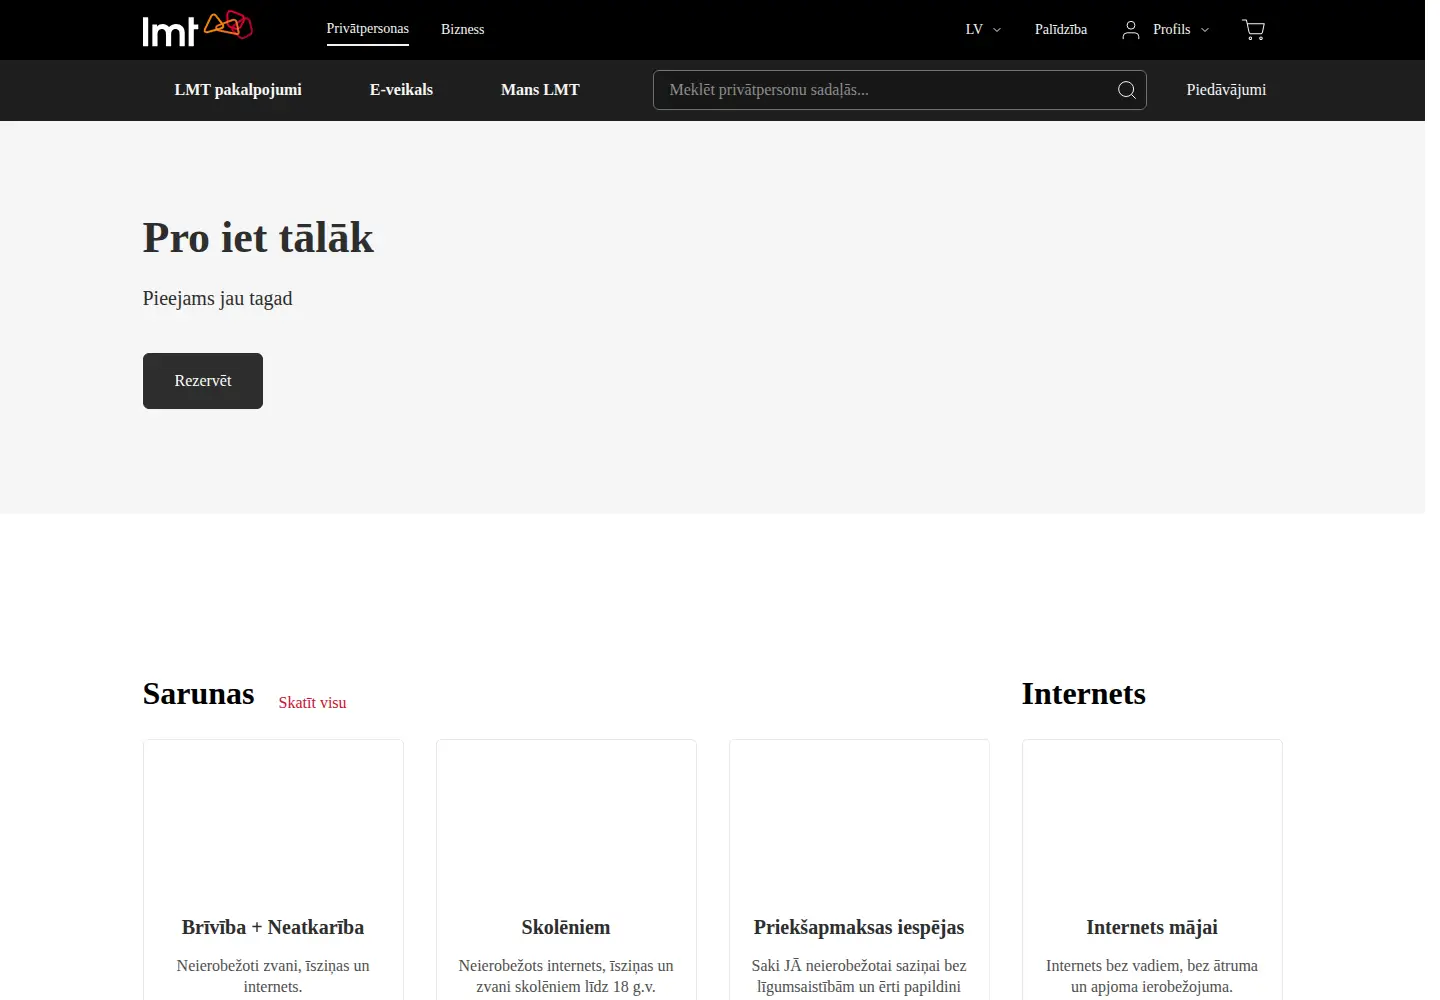Click the search magnifier icon
This screenshot has width=1440, height=1000.
pyautogui.click(x=1126, y=90)
